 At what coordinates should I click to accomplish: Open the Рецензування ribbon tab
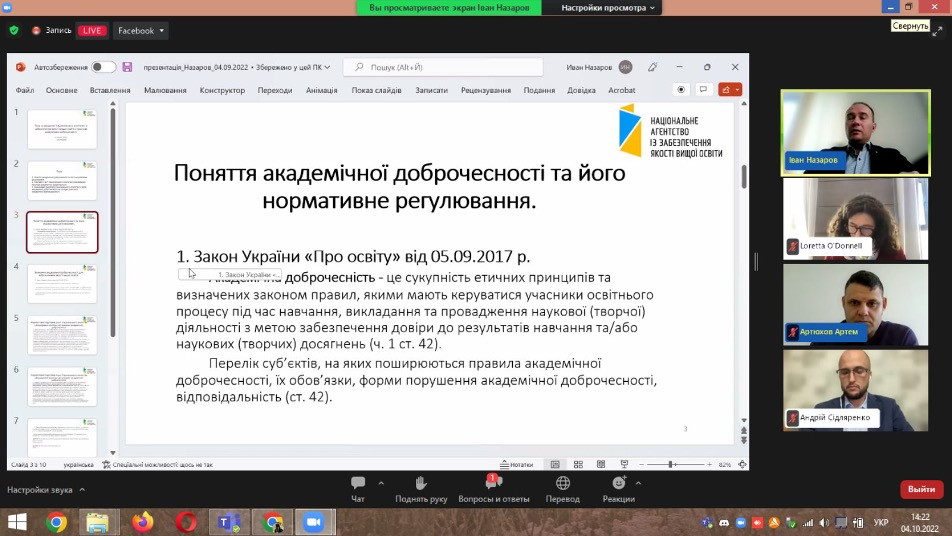coord(486,90)
